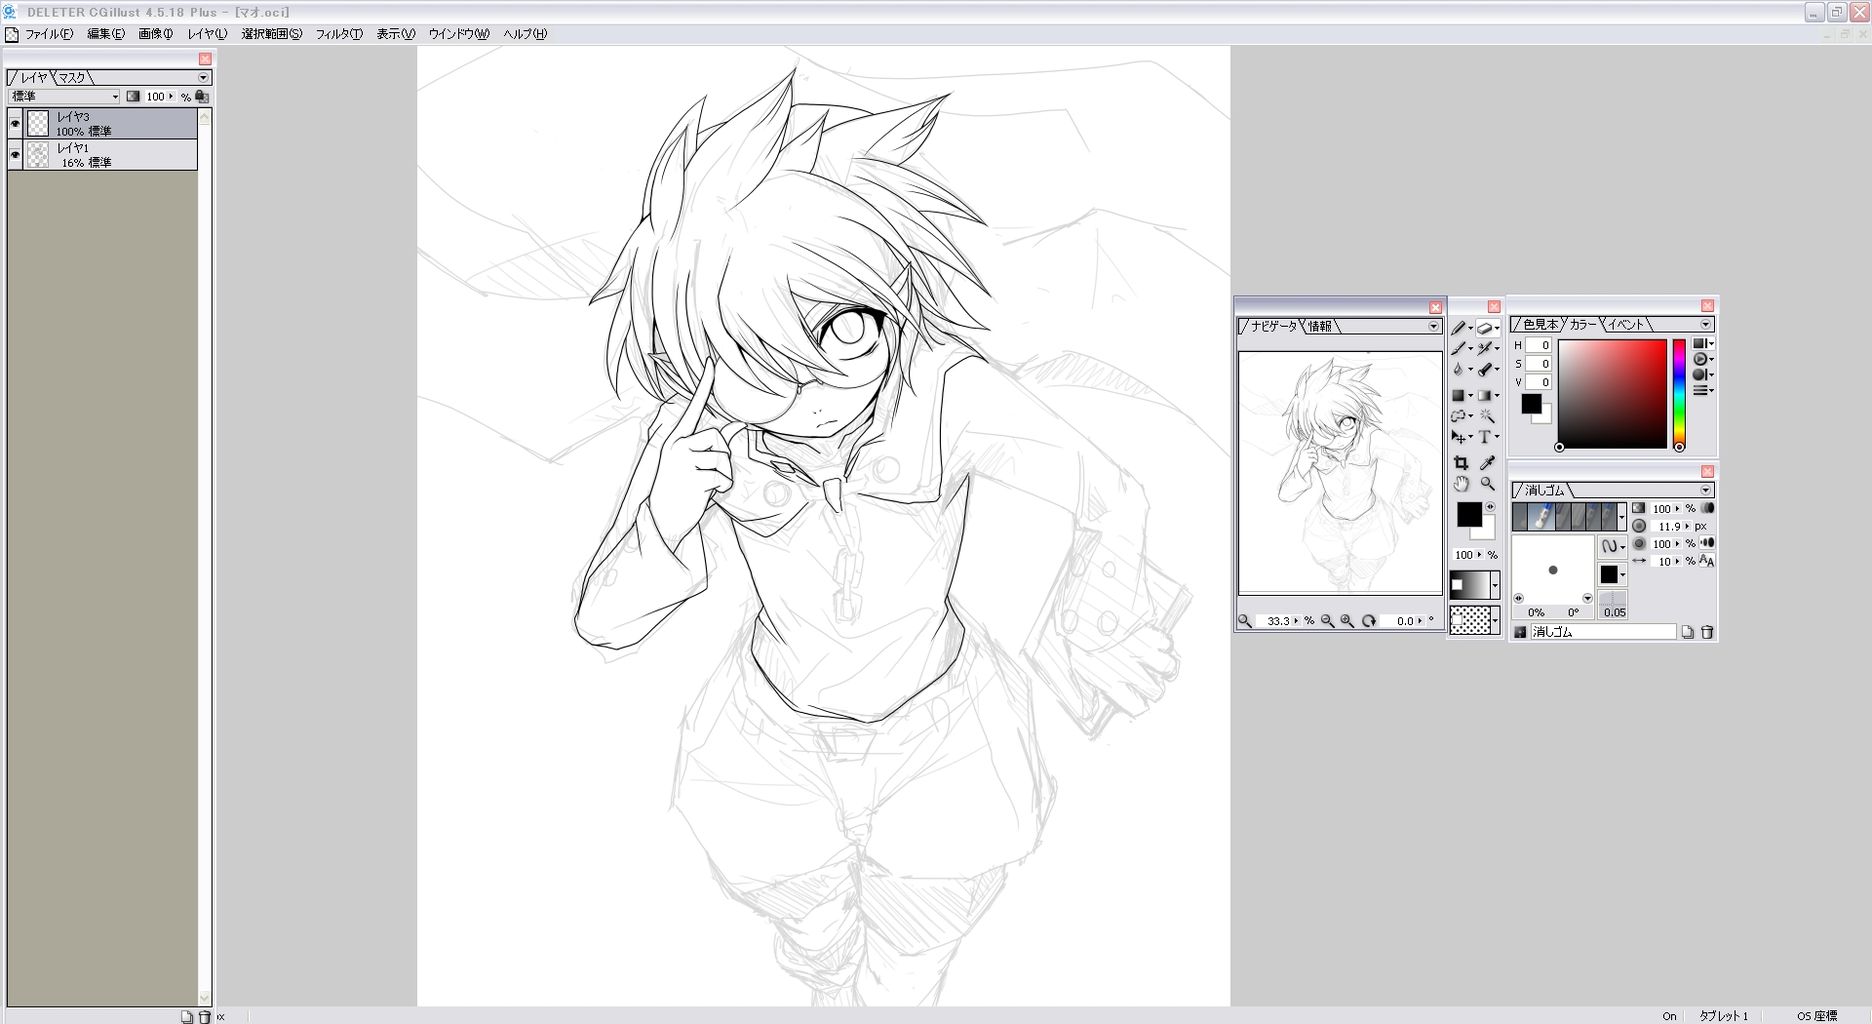Swap foreground and background colors in the toolbox
Screen dimensions: 1872x1024
click(1490, 507)
